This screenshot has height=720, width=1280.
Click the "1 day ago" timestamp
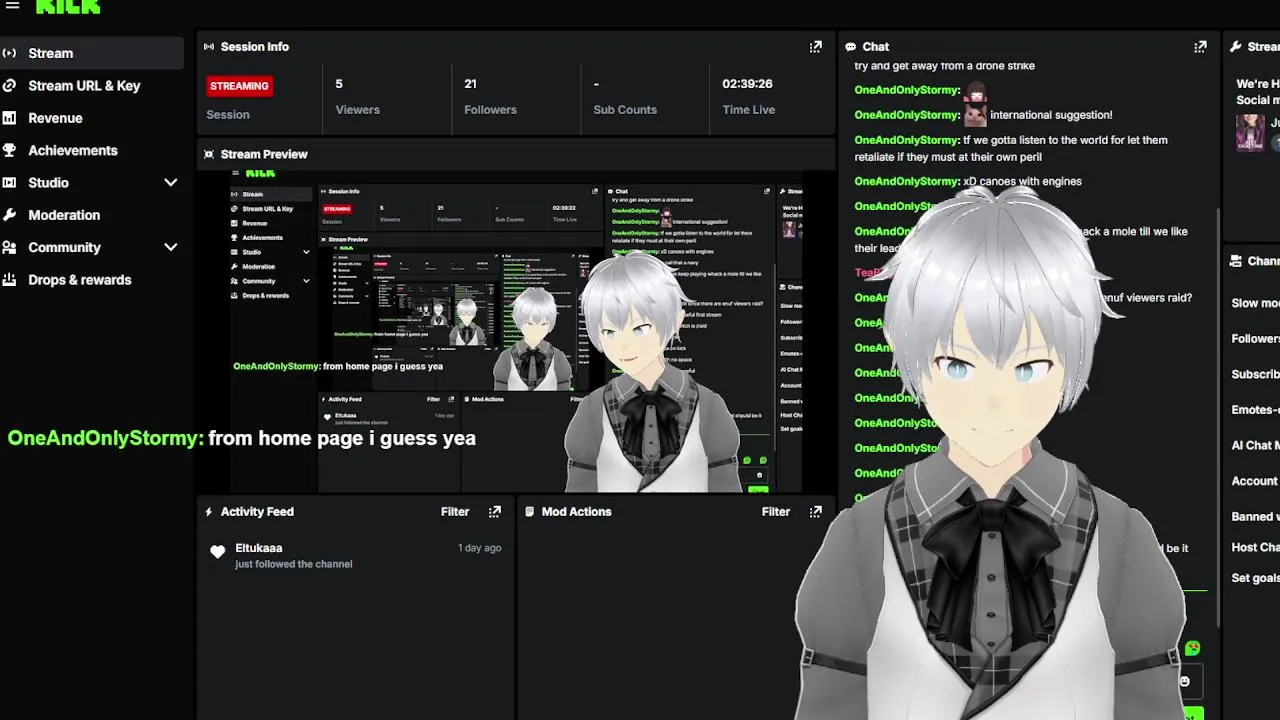pos(480,548)
